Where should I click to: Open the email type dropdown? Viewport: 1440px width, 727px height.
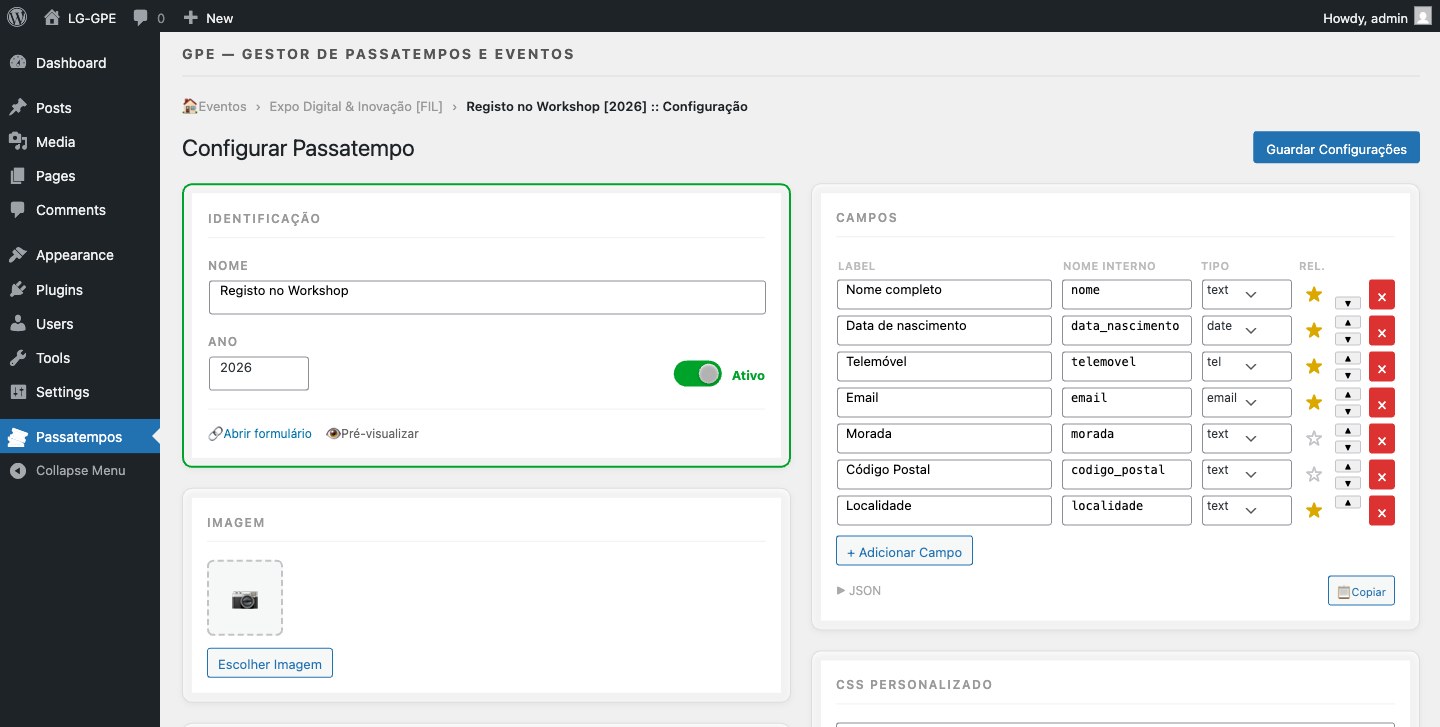pyautogui.click(x=1246, y=402)
